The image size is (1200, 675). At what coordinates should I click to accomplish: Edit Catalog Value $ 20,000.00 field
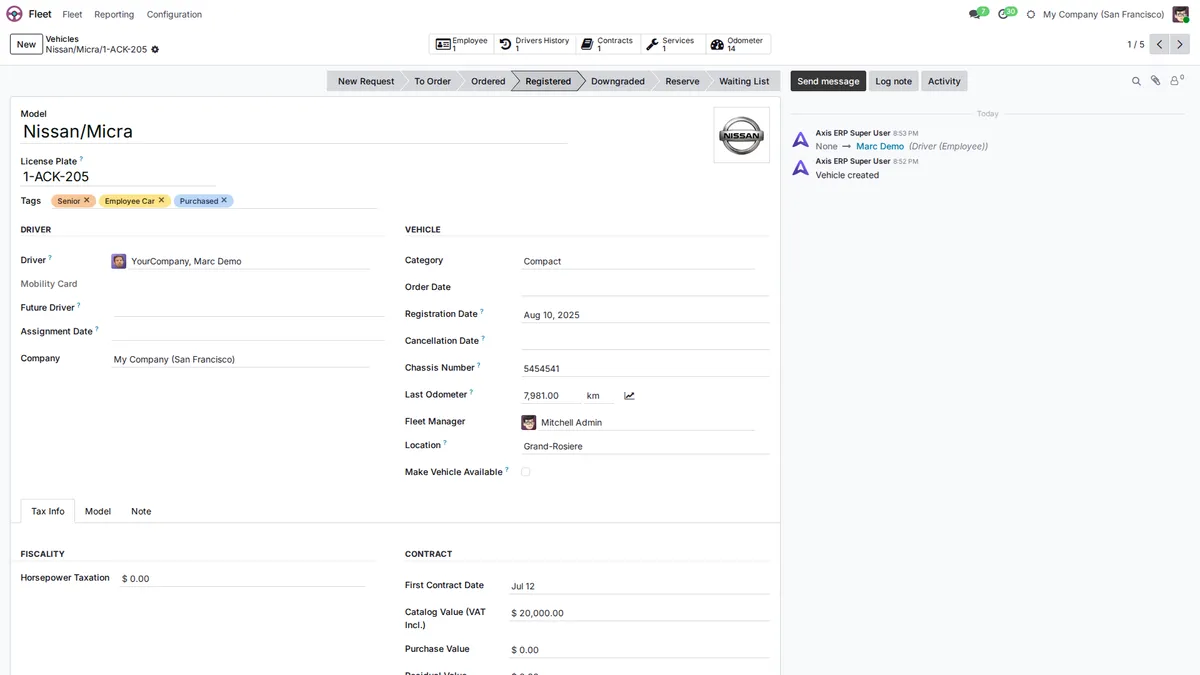(639, 613)
